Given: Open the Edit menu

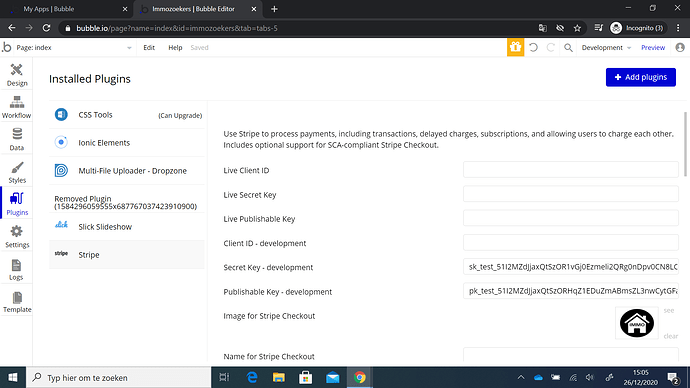Looking at the screenshot, I should (149, 48).
